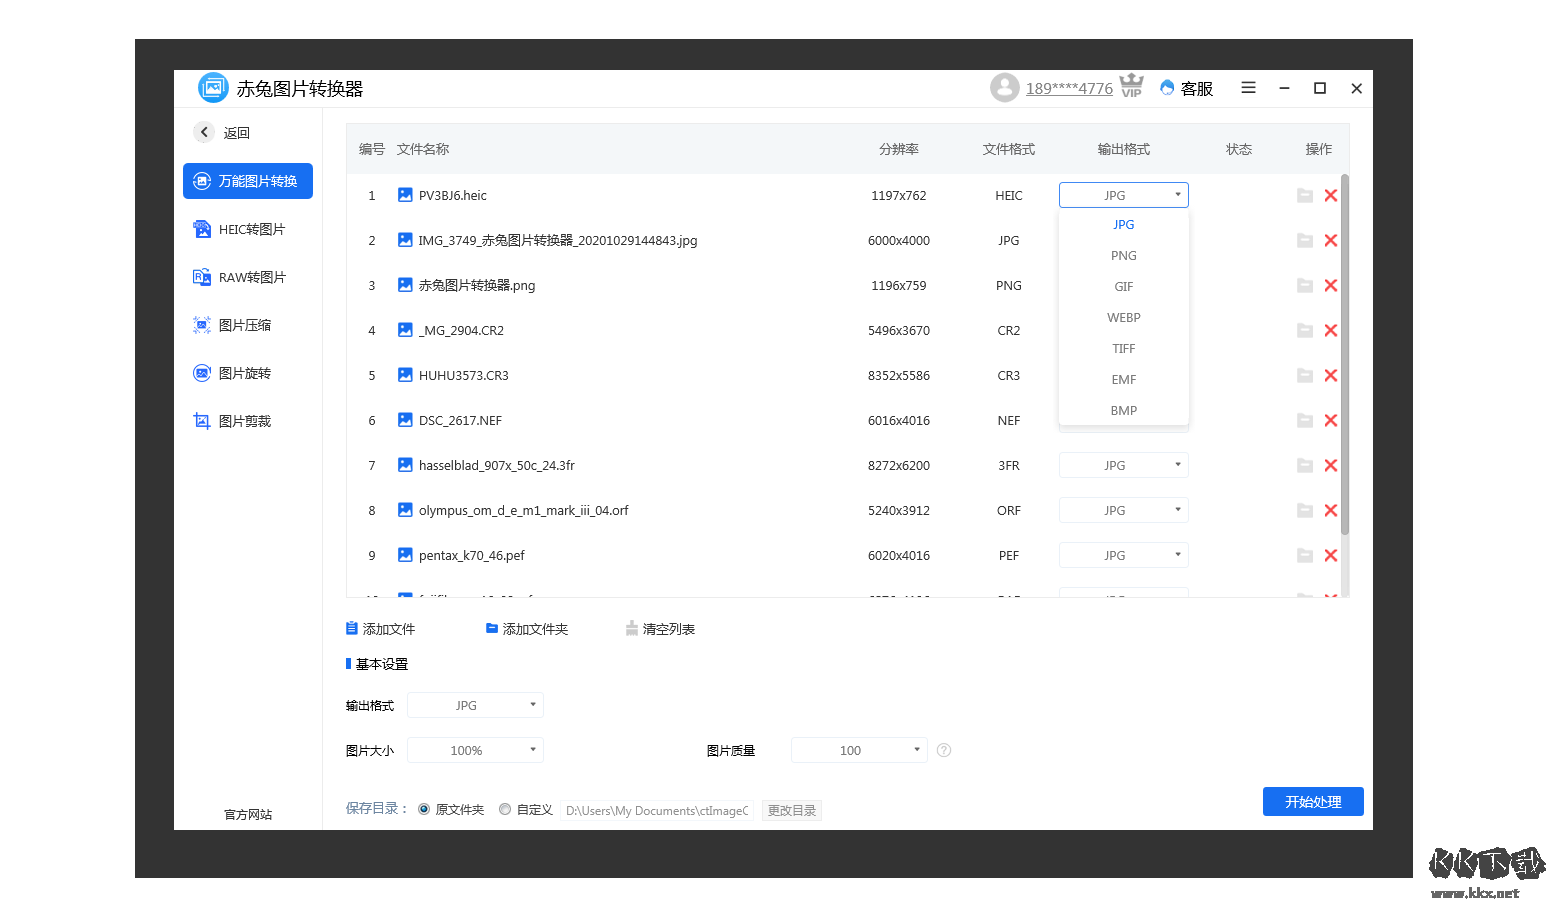The width and height of the screenshot is (1546, 900).
Task: Delete olympus_om_d row with red X
Action: click(x=1331, y=510)
